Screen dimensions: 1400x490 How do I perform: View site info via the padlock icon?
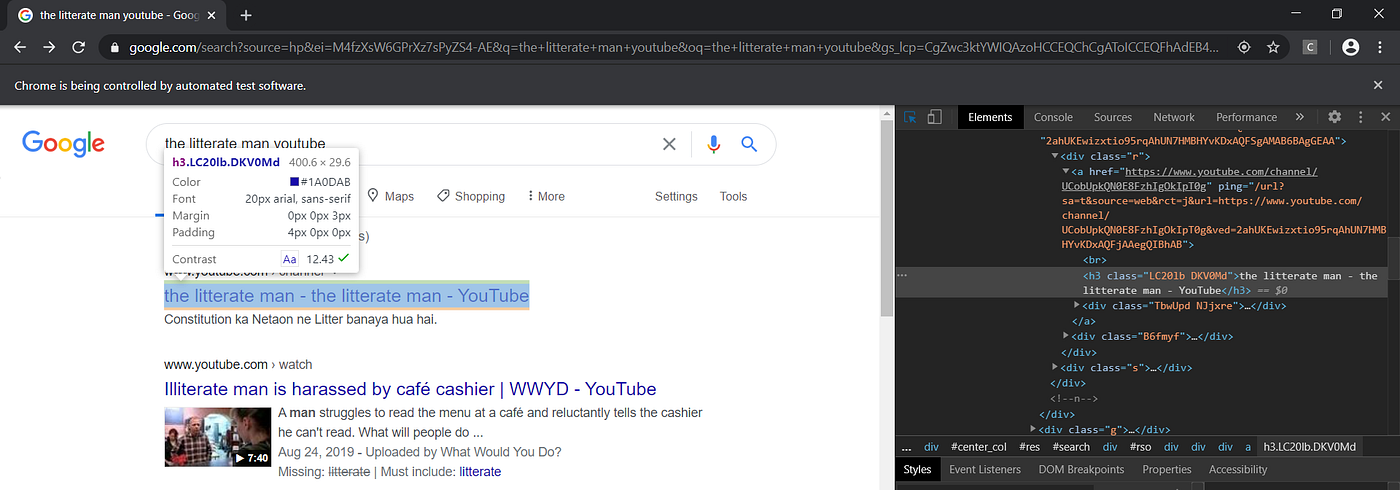tap(115, 47)
